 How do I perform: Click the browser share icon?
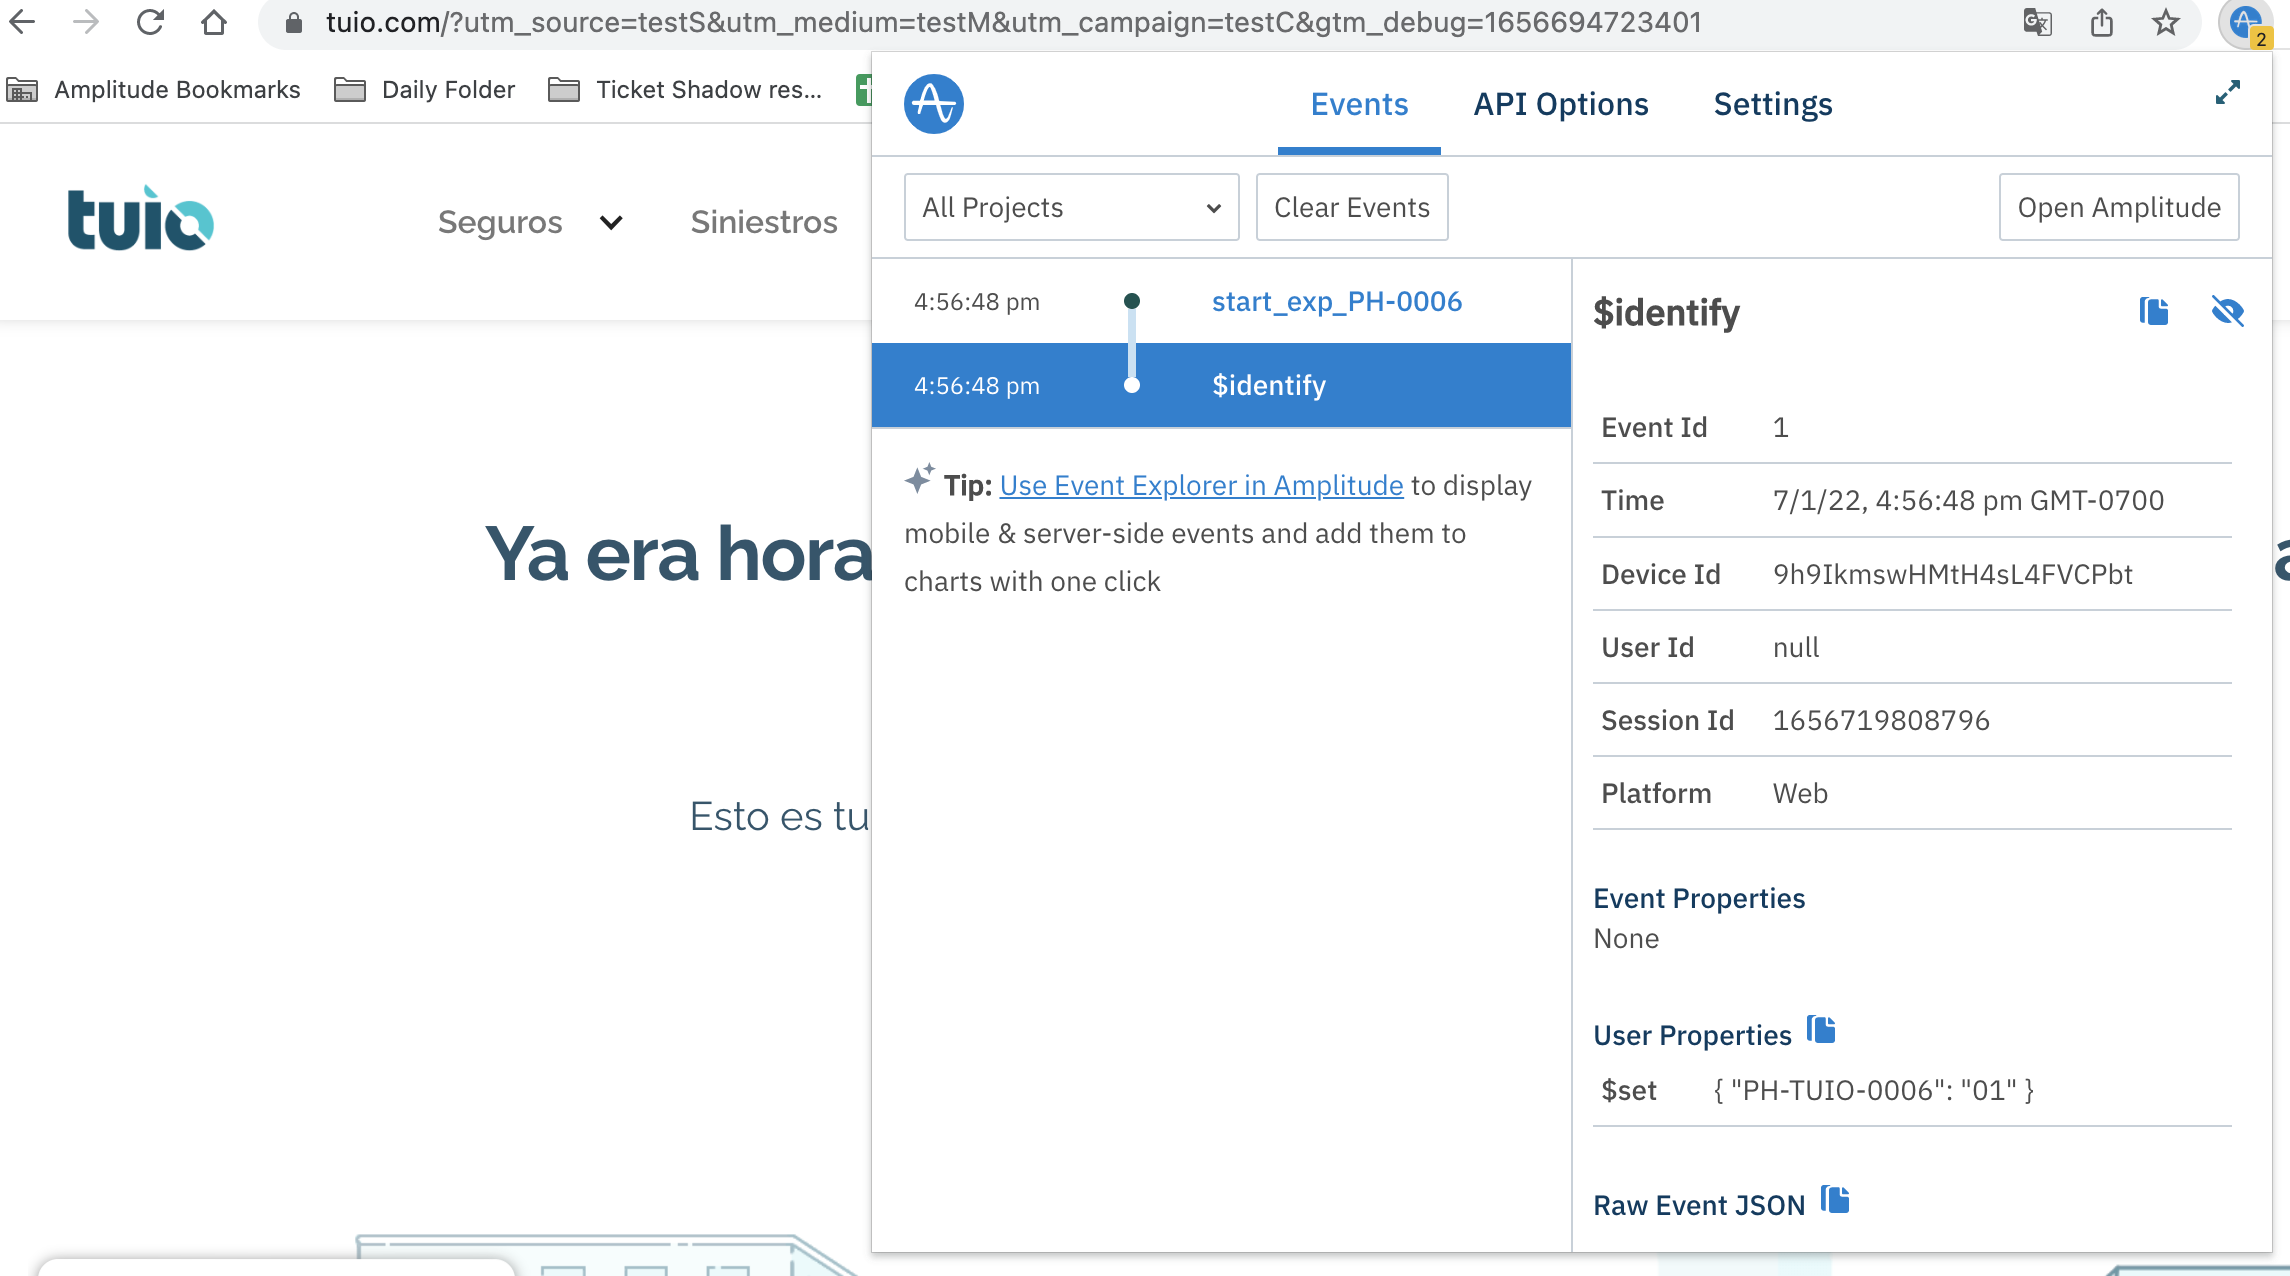pos(2101,22)
